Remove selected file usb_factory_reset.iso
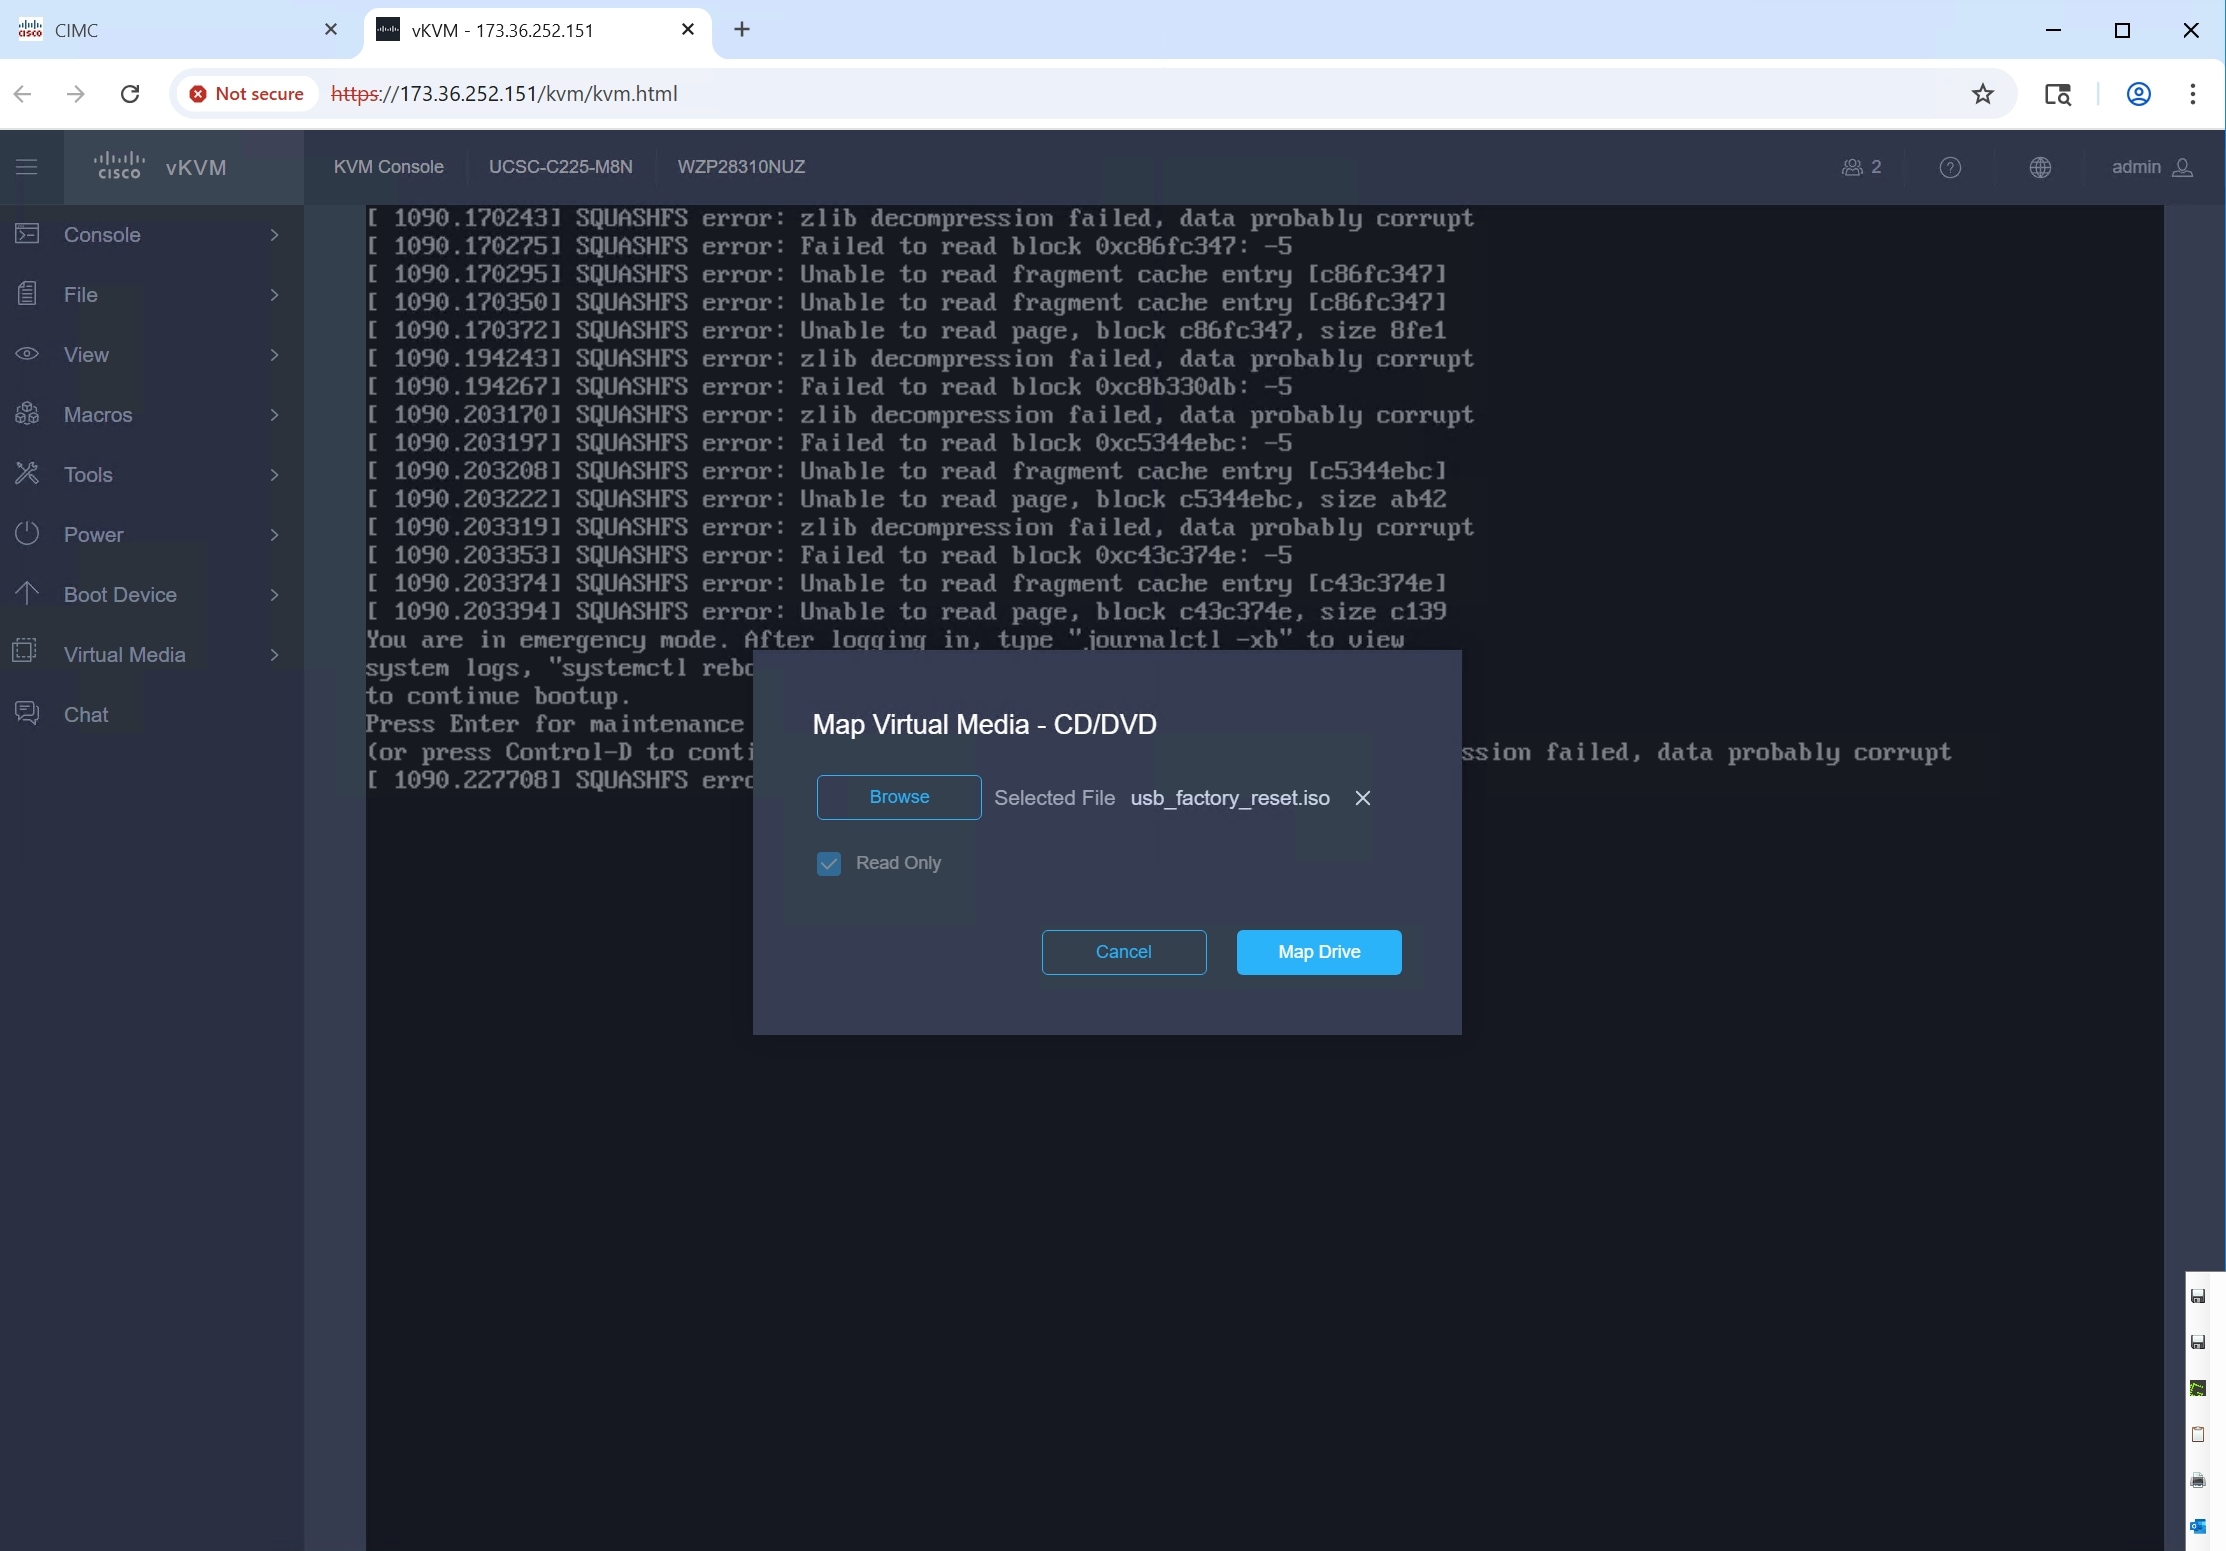Viewport: 2226px width, 1551px height. pos(1362,798)
